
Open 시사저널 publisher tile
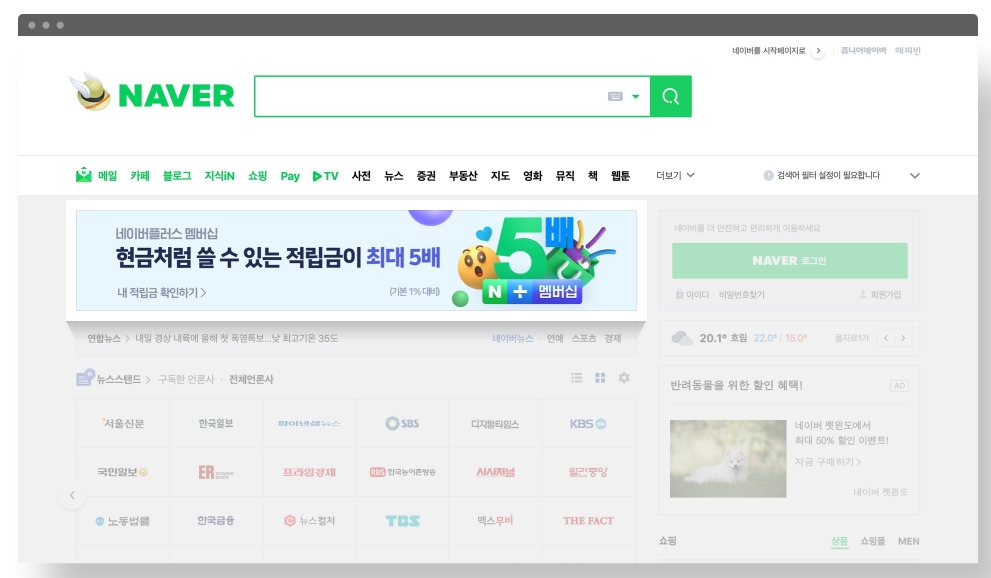tap(496, 472)
